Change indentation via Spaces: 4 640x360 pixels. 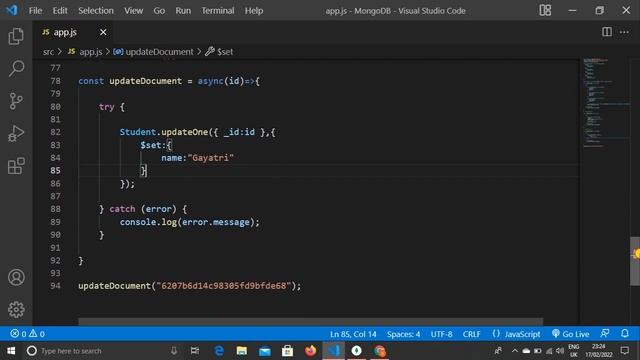403,334
